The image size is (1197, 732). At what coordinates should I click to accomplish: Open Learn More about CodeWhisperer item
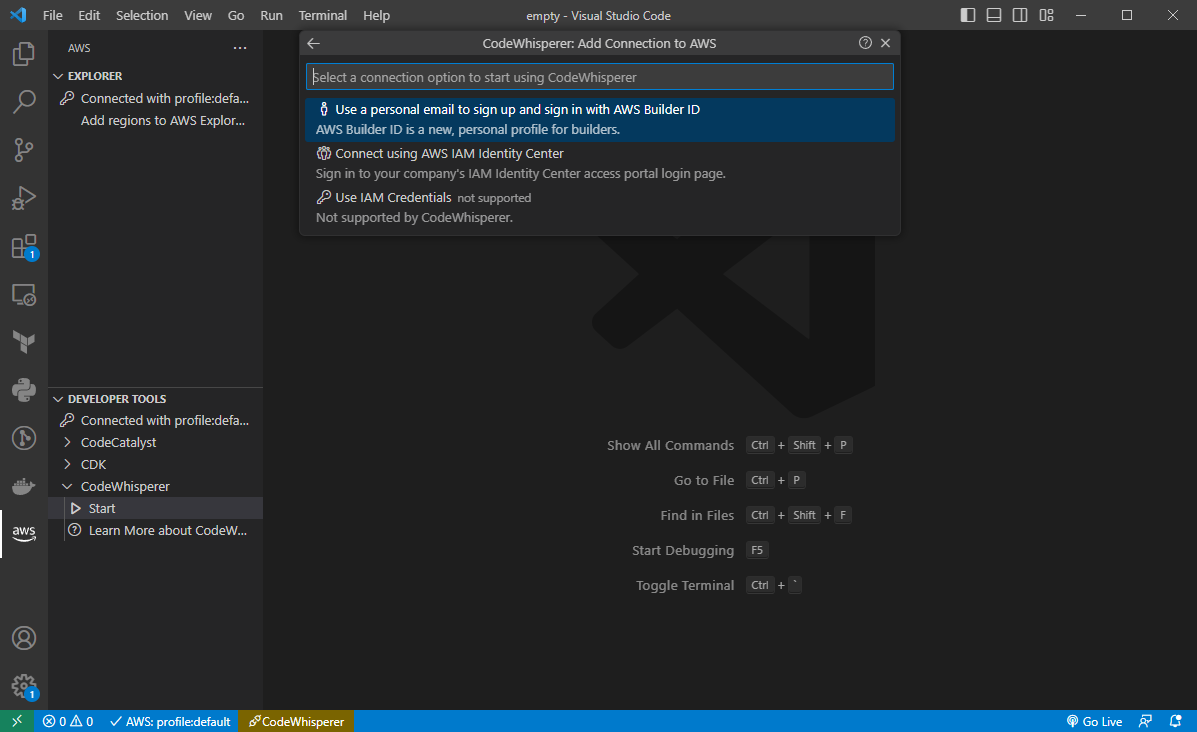pyautogui.click(x=156, y=530)
